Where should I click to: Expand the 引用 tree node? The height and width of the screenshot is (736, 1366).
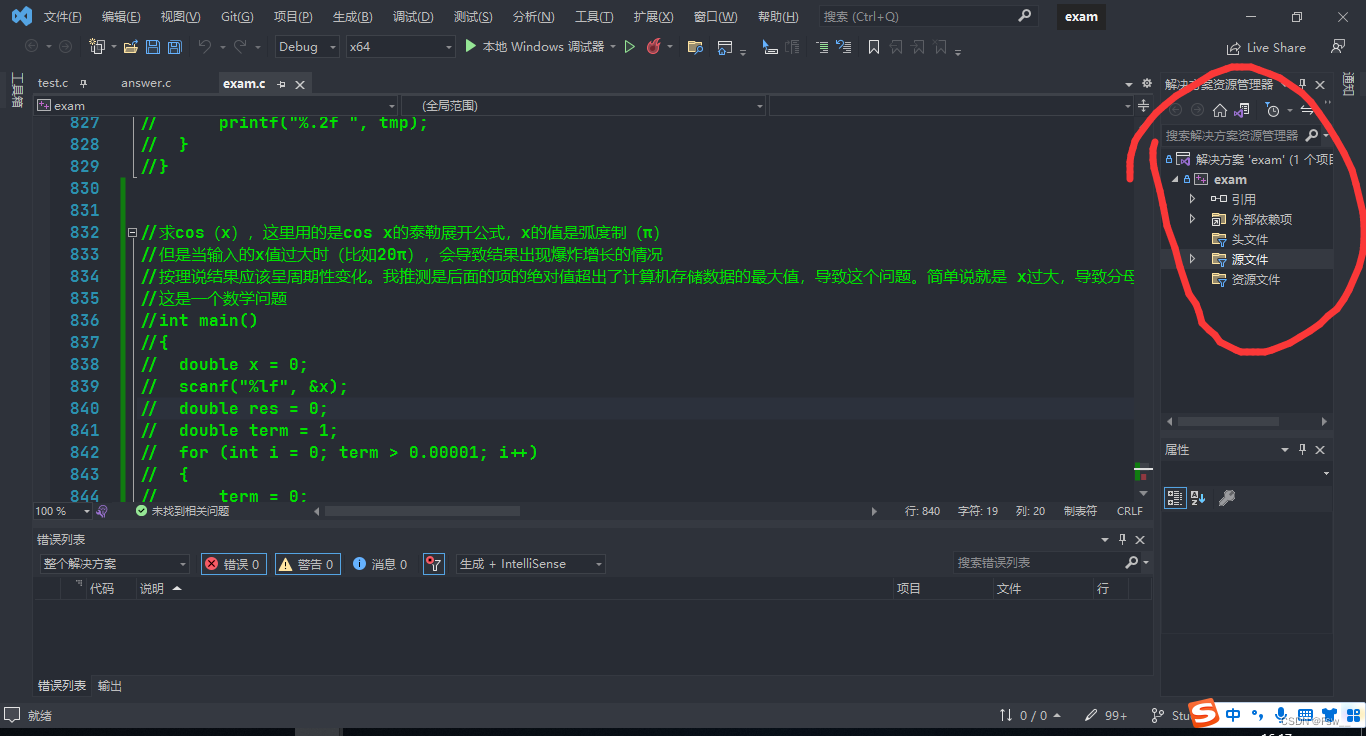[1192, 199]
